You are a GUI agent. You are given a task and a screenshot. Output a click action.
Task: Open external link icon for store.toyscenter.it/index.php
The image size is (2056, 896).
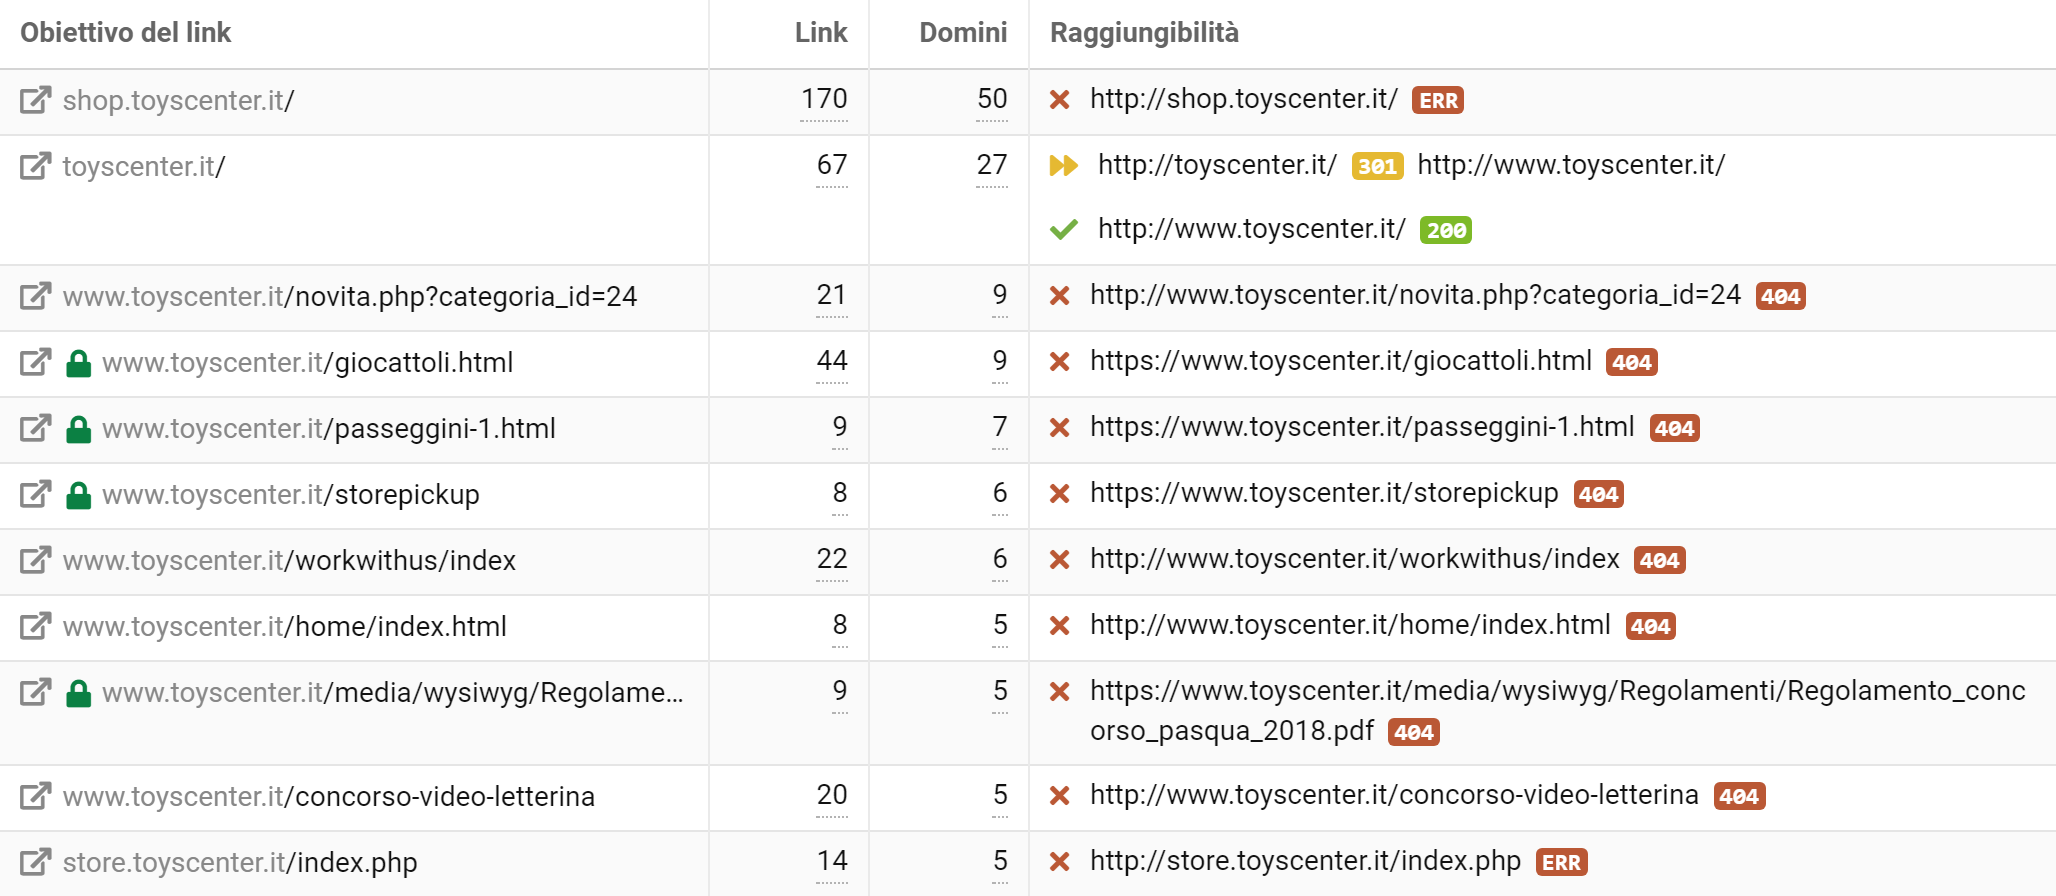click(35, 862)
